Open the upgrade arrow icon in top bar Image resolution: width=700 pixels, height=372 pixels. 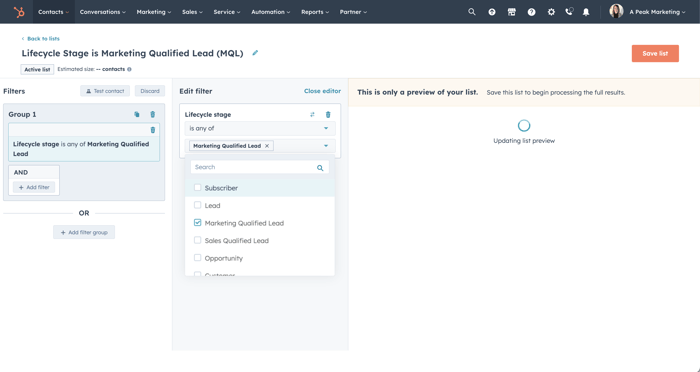(492, 12)
